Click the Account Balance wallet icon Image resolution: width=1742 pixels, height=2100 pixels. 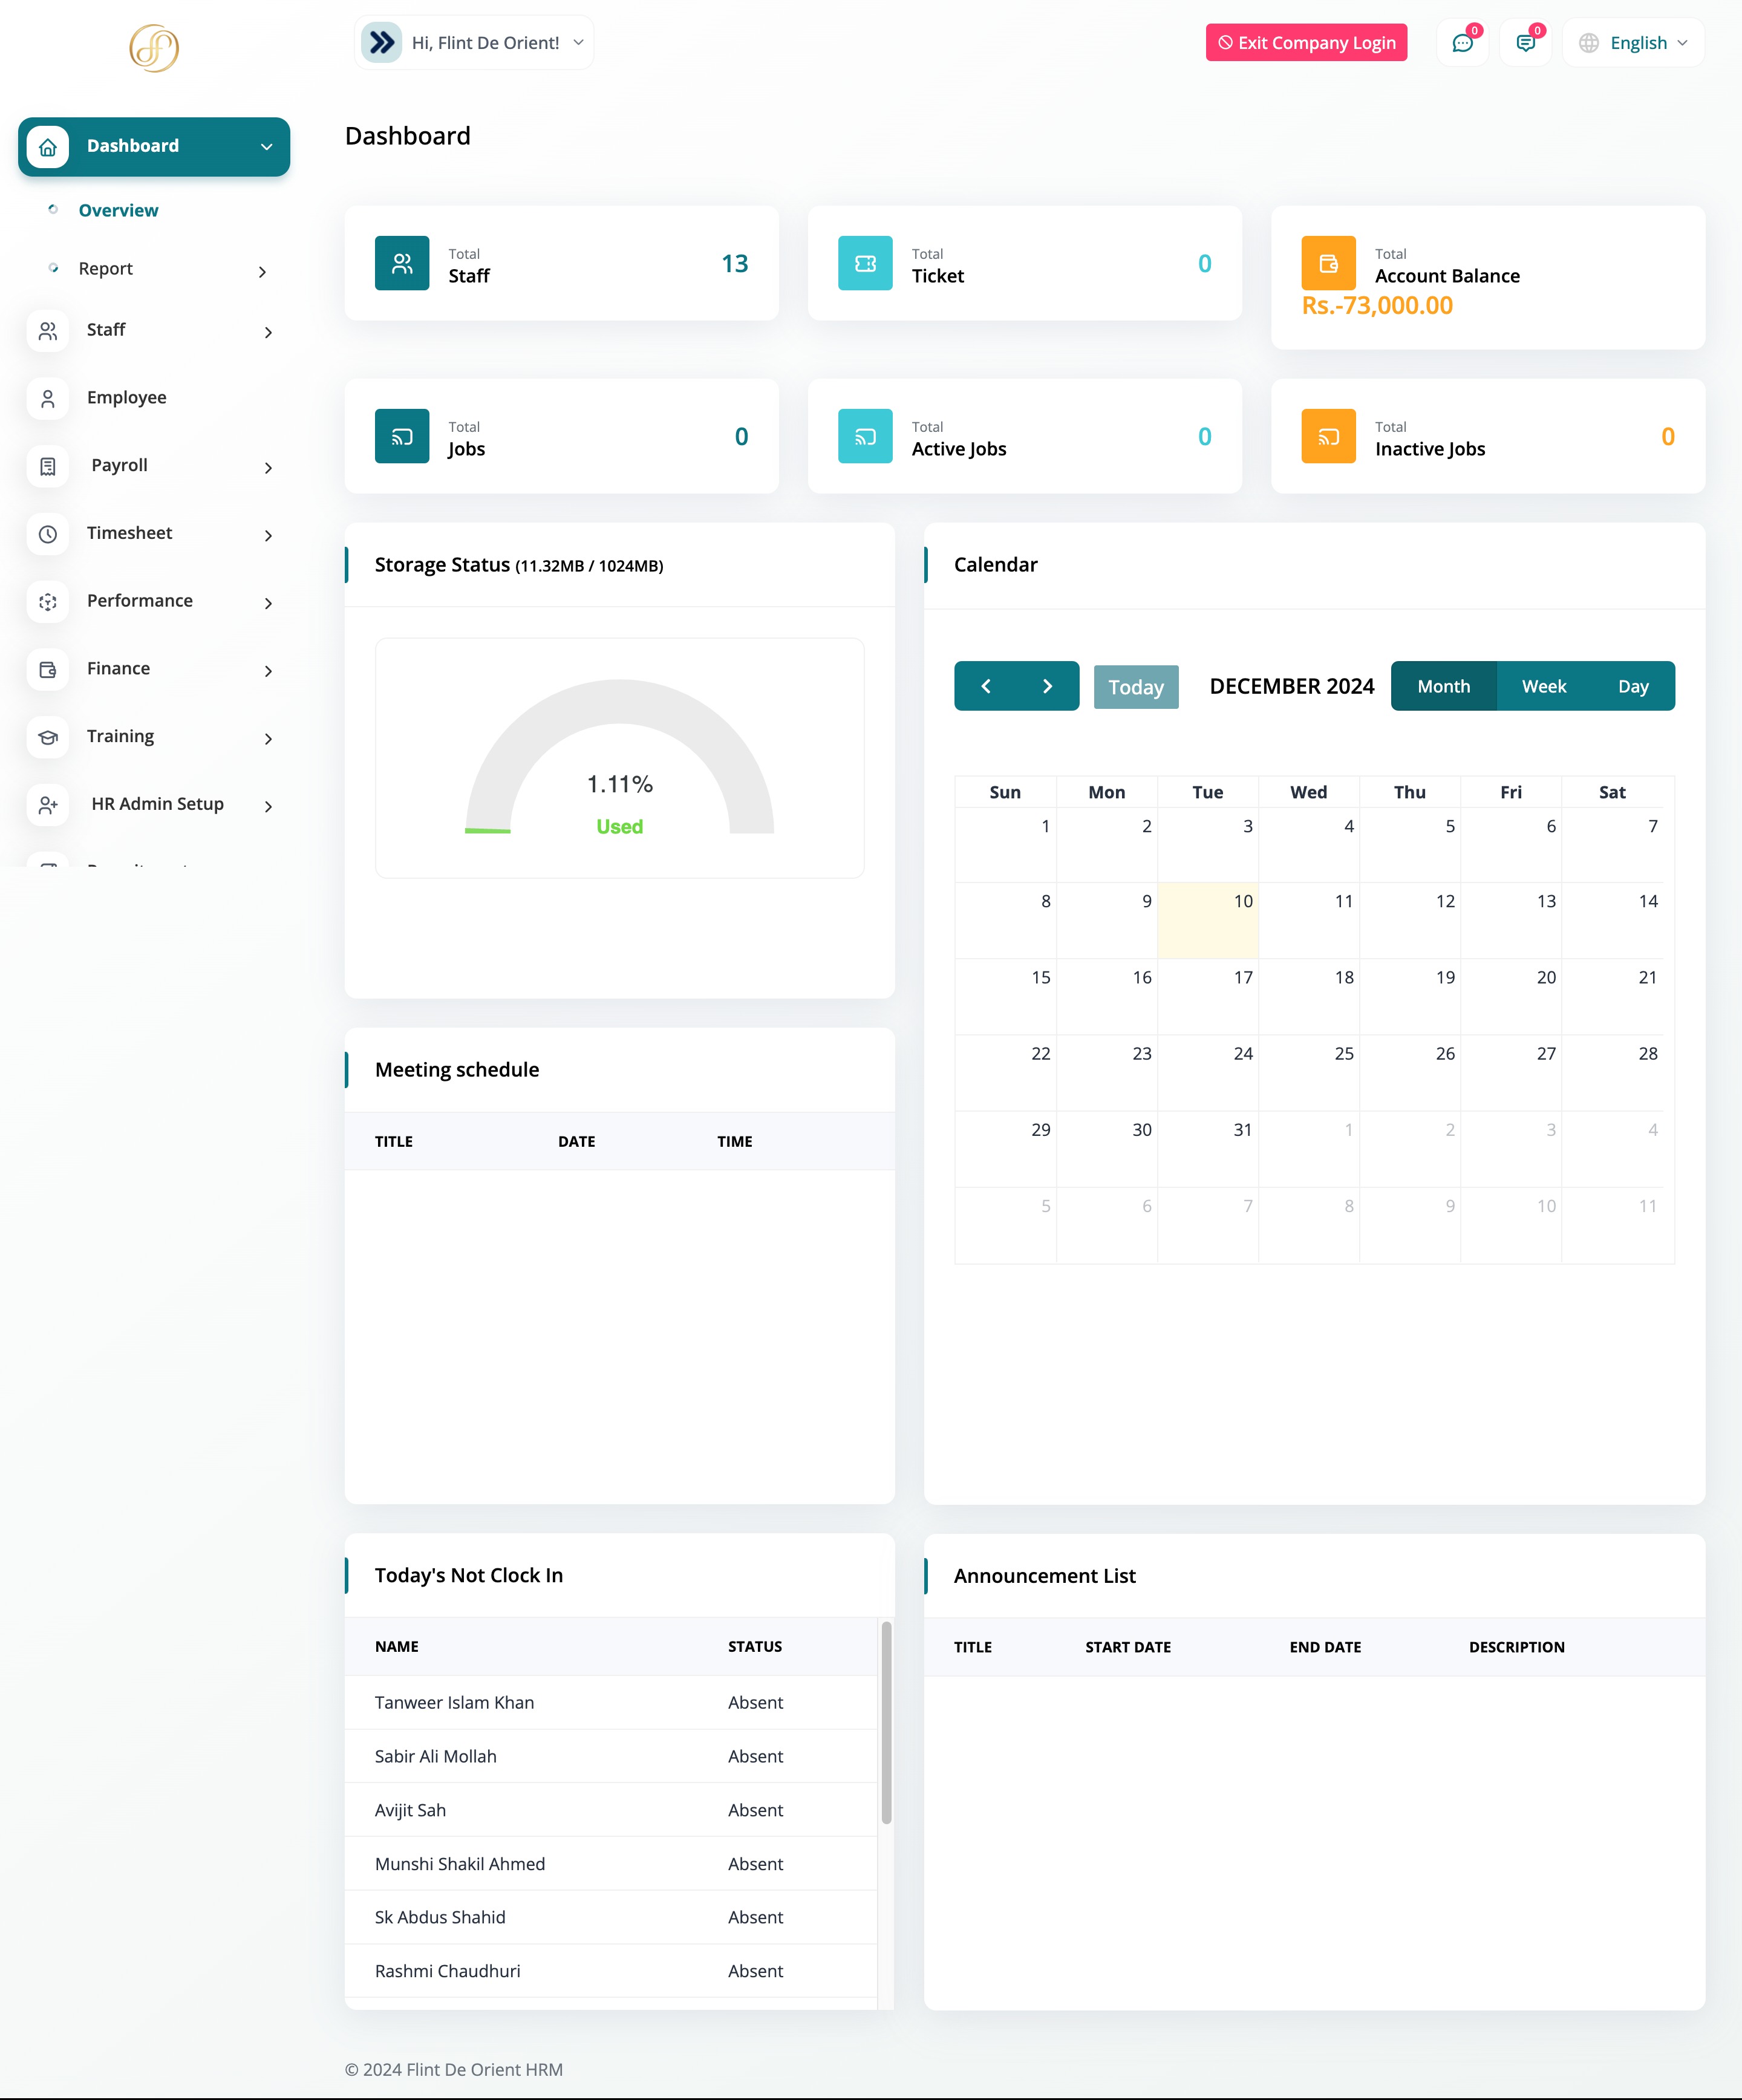point(1328,263)
